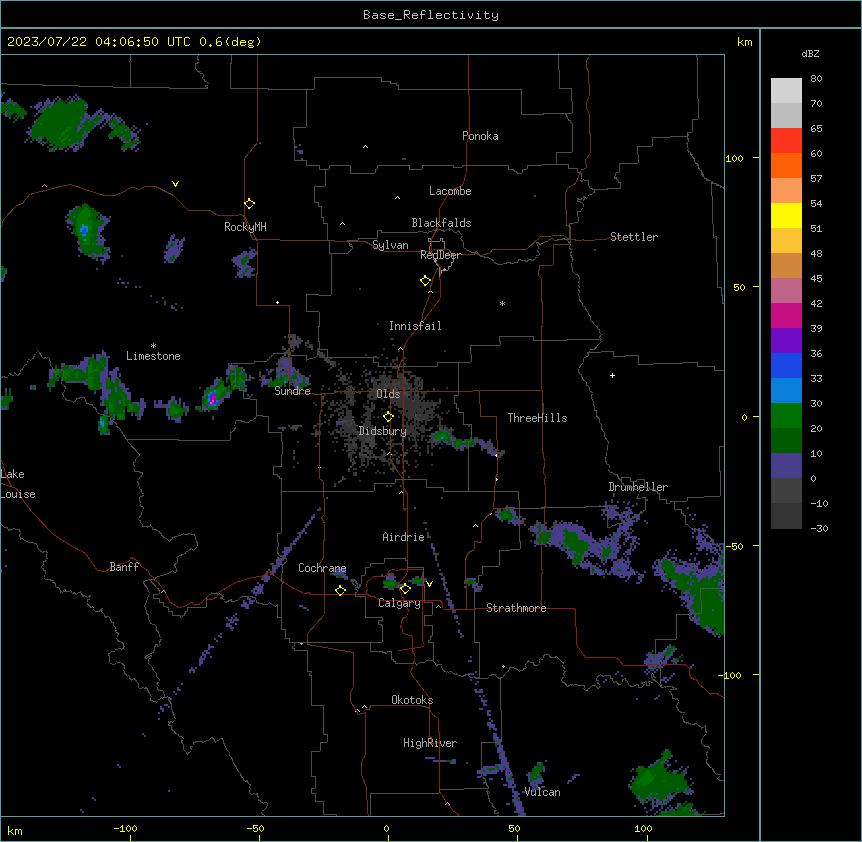This screenshot has width=862, height=842.
Task: Select the Cochrane label
Action: pyautogui.click(x=322, y=568)
